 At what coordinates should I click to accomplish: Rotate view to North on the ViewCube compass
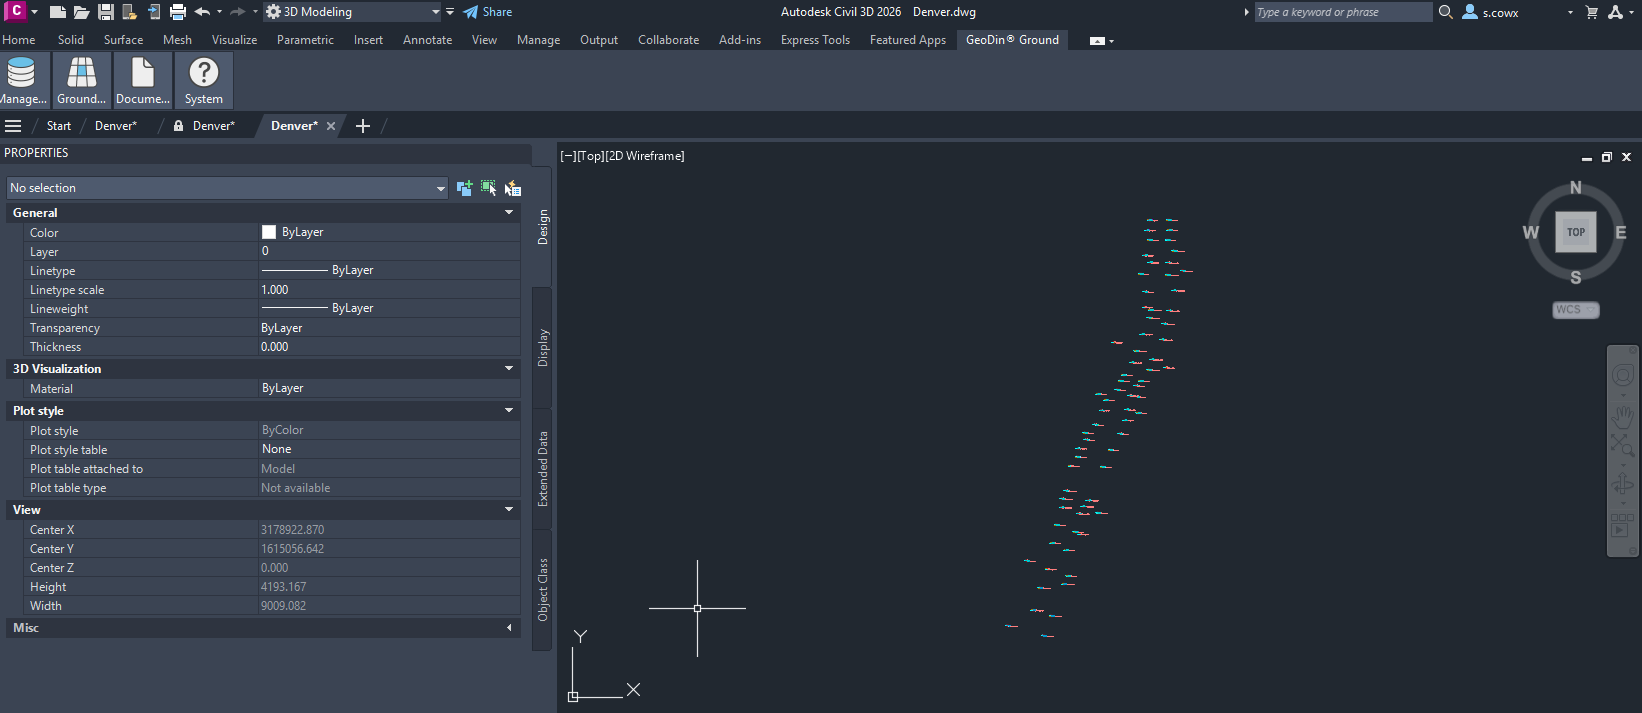pos(1576,187)
